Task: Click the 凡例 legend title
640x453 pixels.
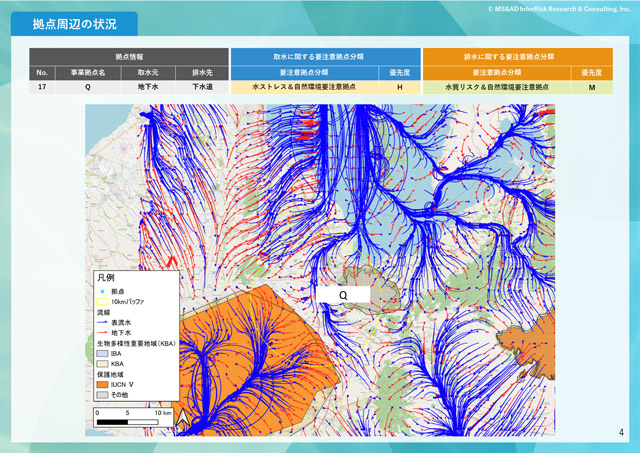Action: tap(106, 278)
